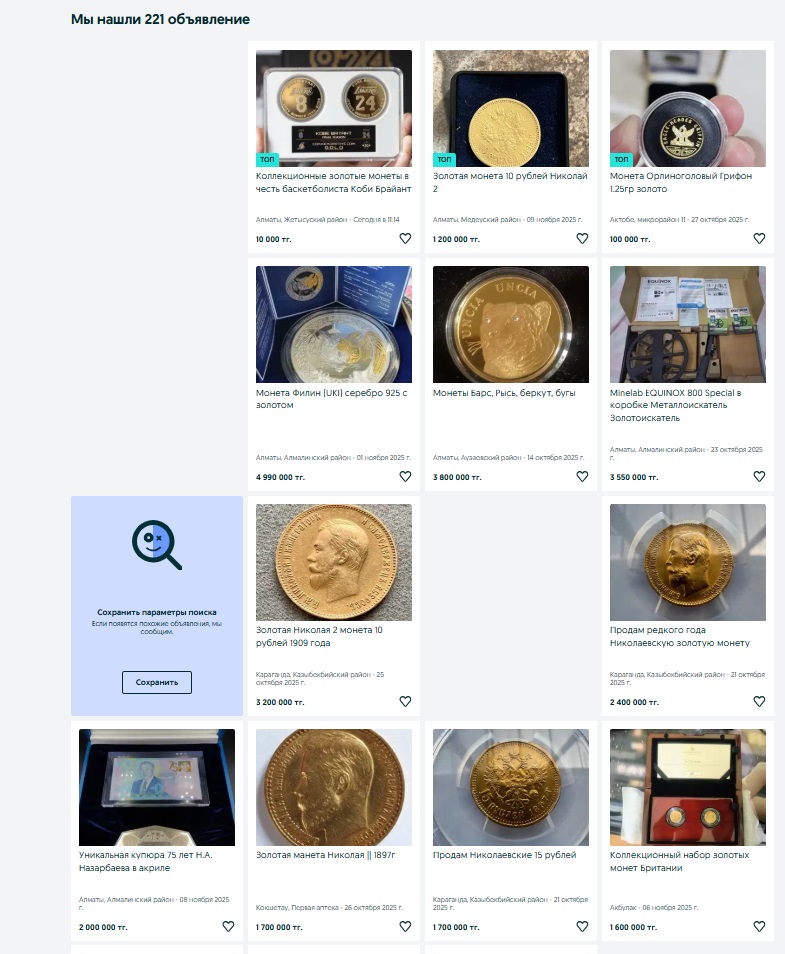785x954 pixels.
Task: Favorite the Nazarbayev 75 years banknote
Action: pyautogui.click(x=228, y=927)
